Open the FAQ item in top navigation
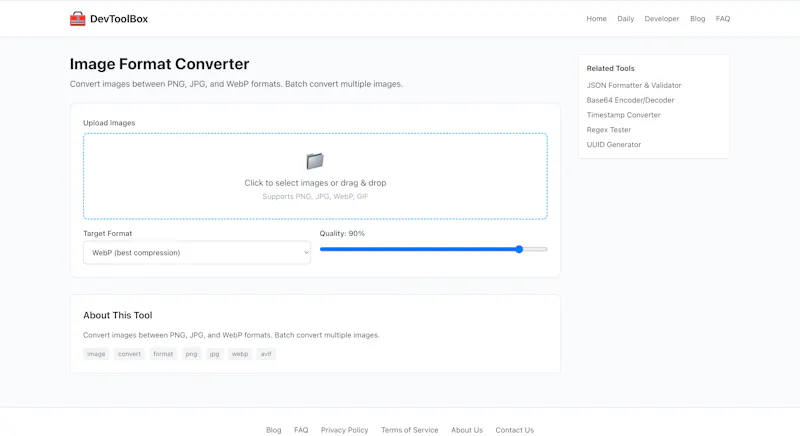Screen dimensions: 800x436 (x=723, y=19)
